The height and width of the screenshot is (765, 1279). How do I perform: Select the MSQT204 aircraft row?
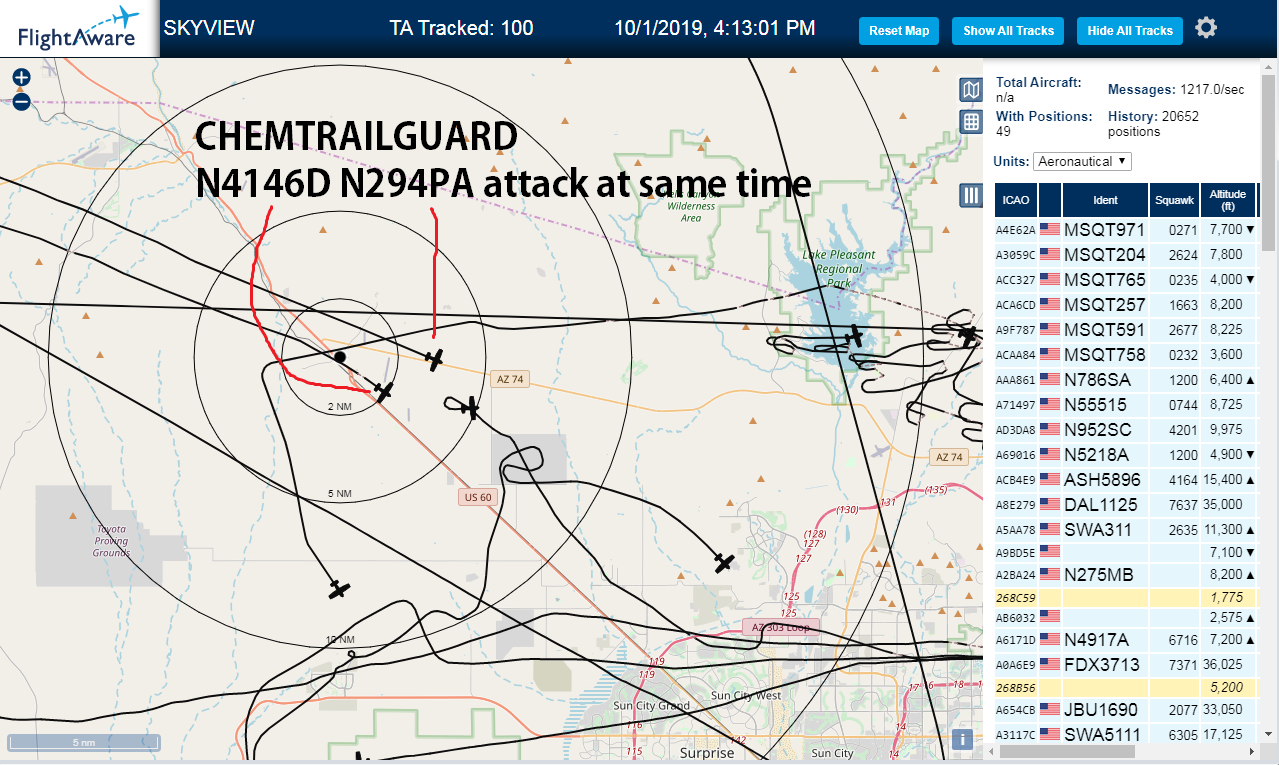[1126, 255]
